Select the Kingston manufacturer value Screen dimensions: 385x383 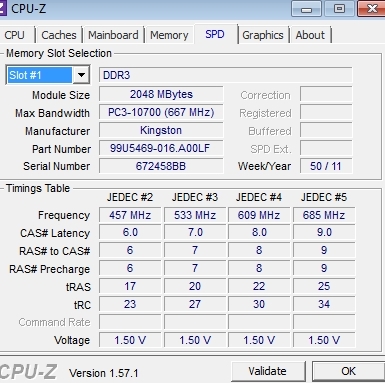[x=161, y=130]
